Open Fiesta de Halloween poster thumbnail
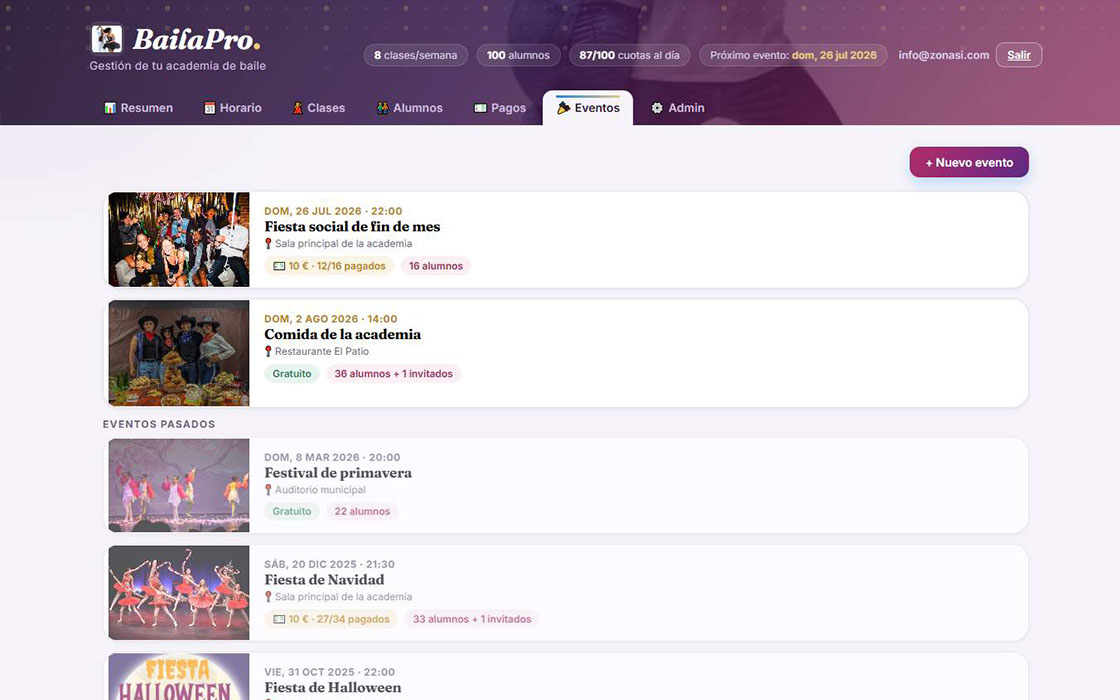 pyautogui.click(x=179, y=676)
